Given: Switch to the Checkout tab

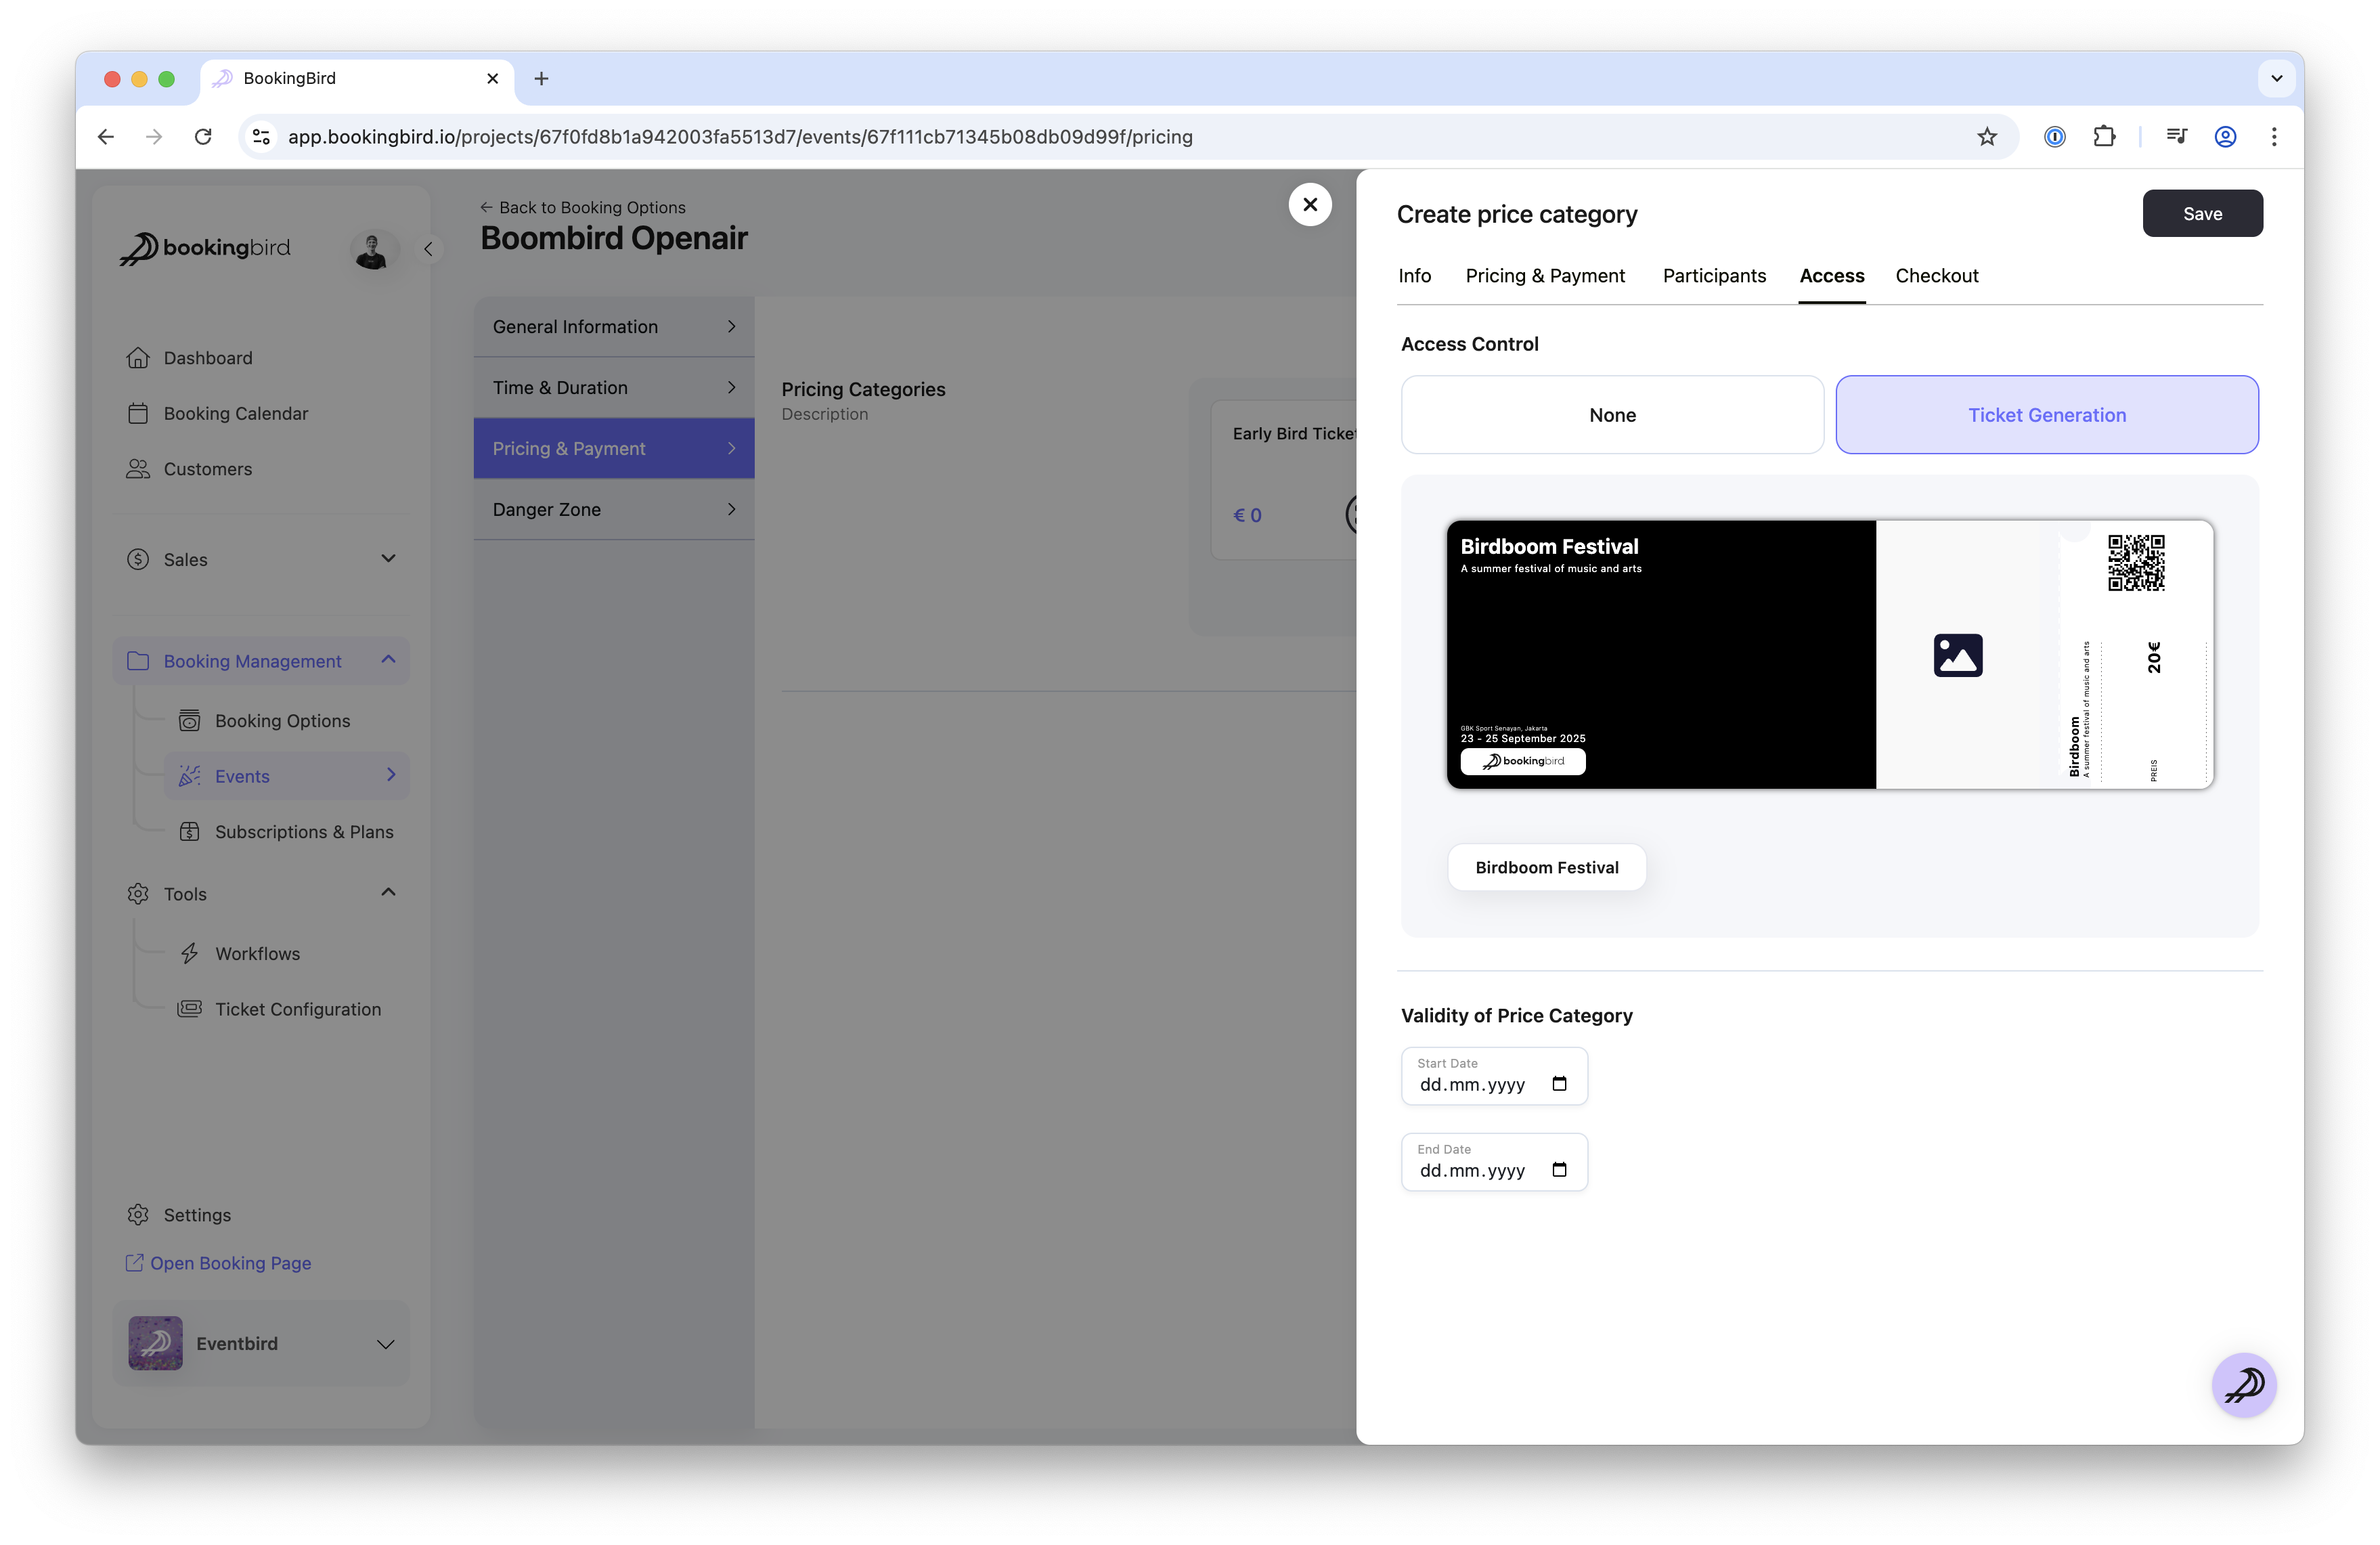Looking at the screenshot, I should point(1936,276).
